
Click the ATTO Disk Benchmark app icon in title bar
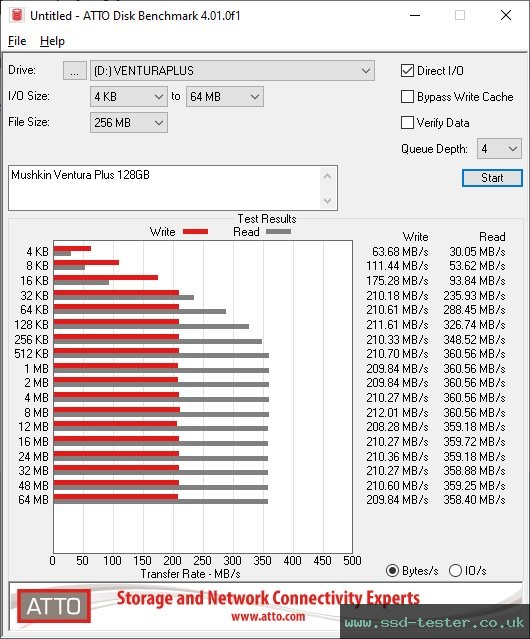coord(17,15)
